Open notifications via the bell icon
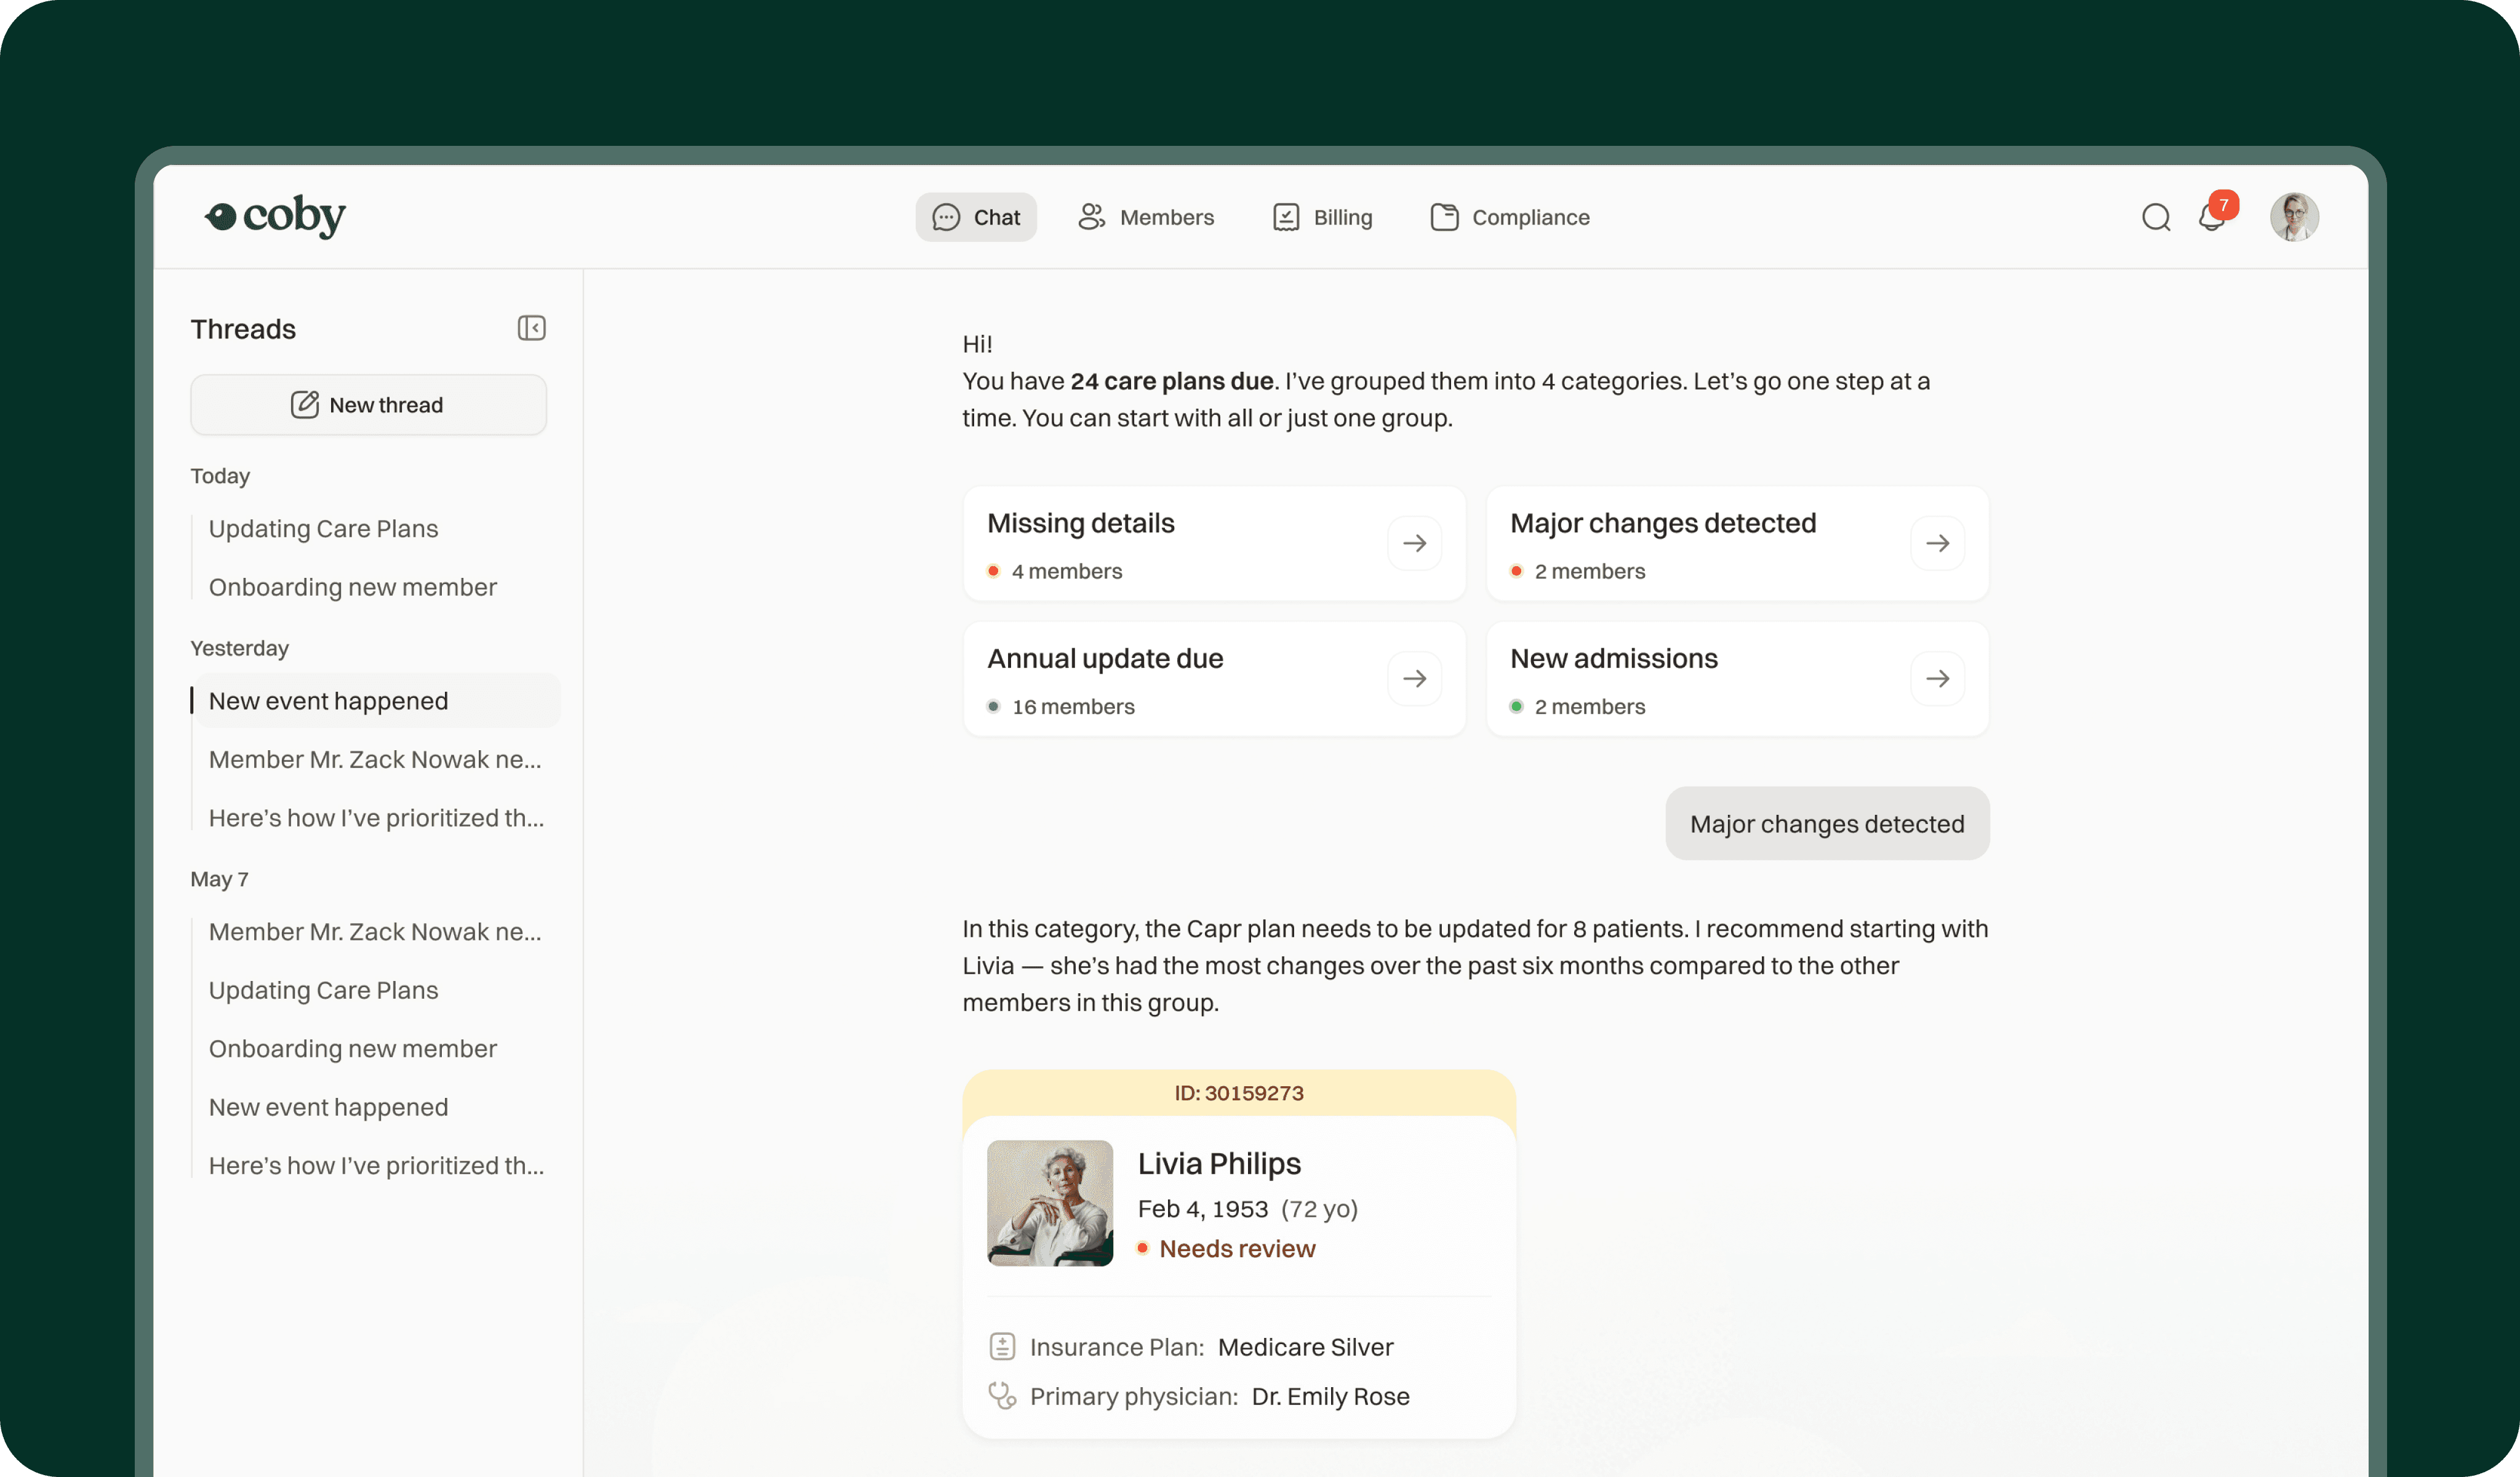Viewport: 2520px width, 1477px height. coord(2212,218)
